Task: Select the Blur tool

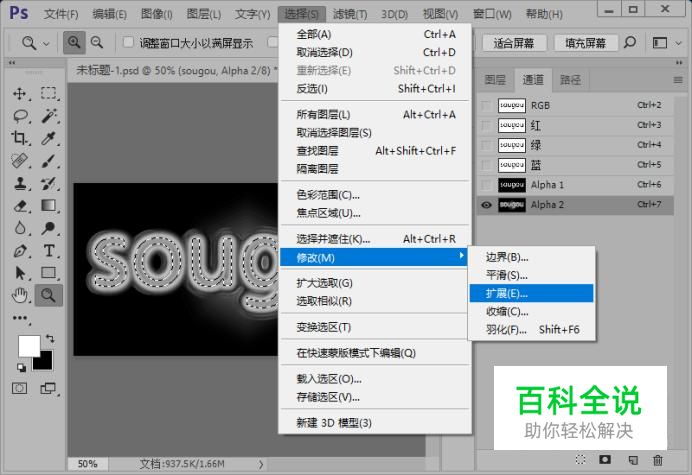Action: [x=20, y=228]
